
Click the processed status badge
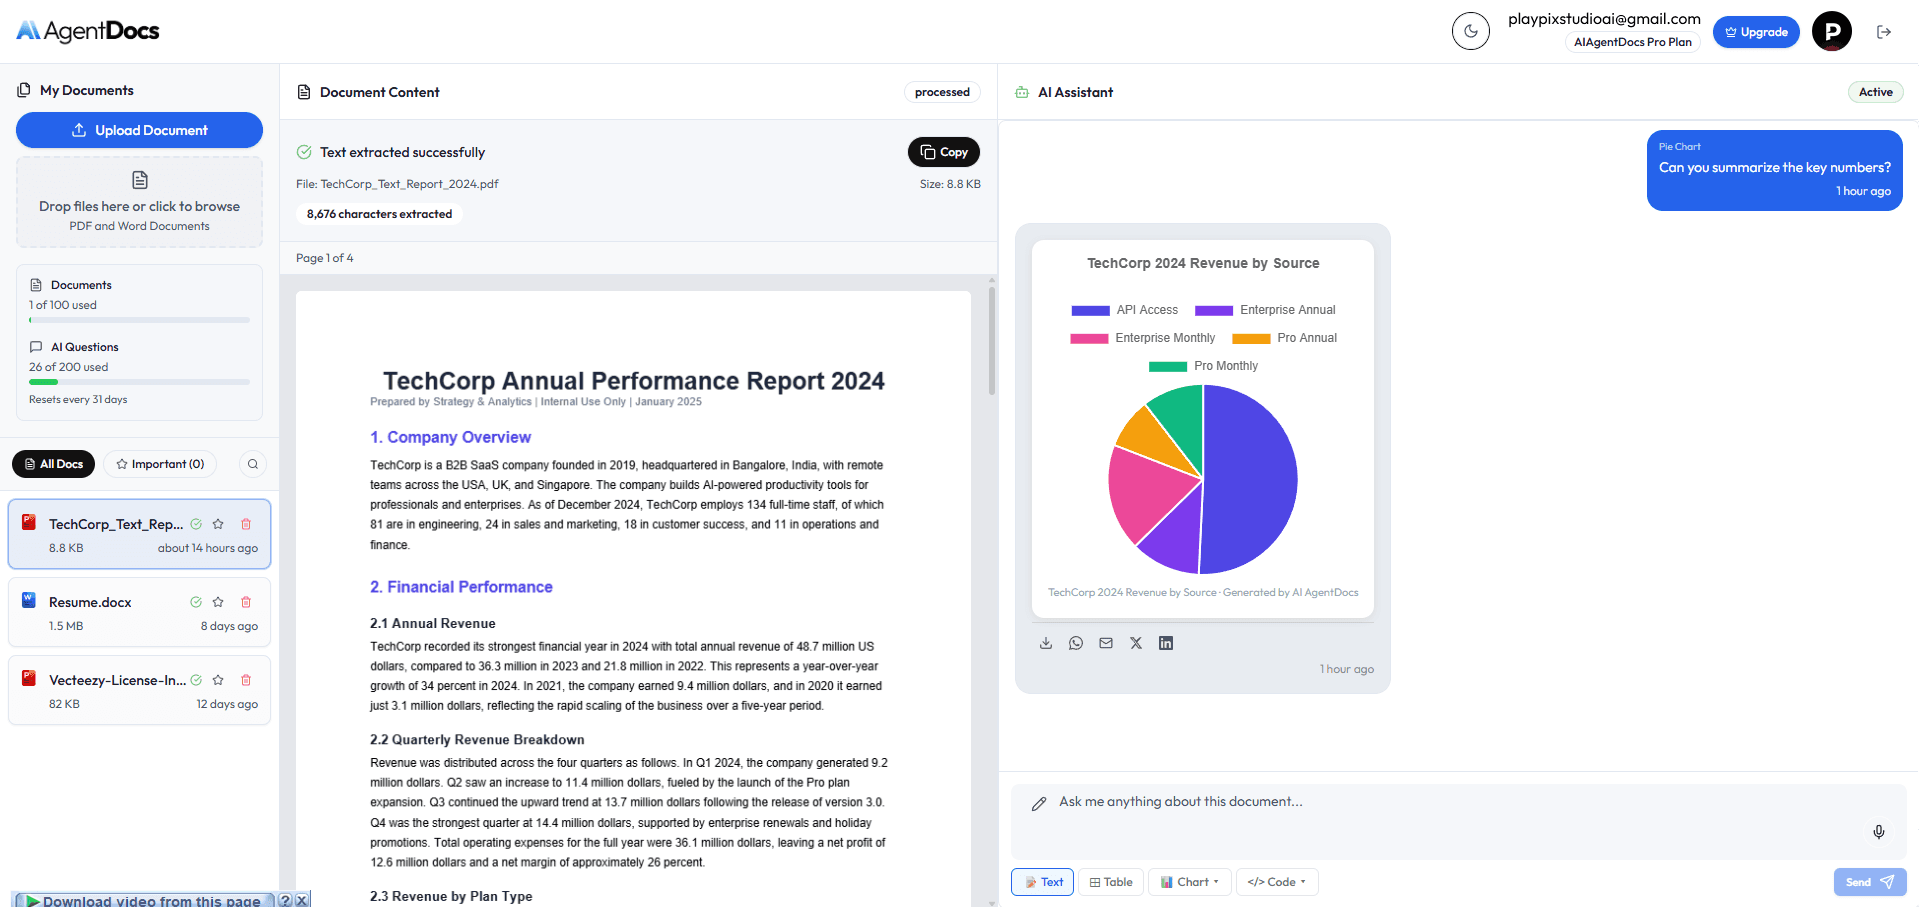pyautogui.click(x=942, y=92)
